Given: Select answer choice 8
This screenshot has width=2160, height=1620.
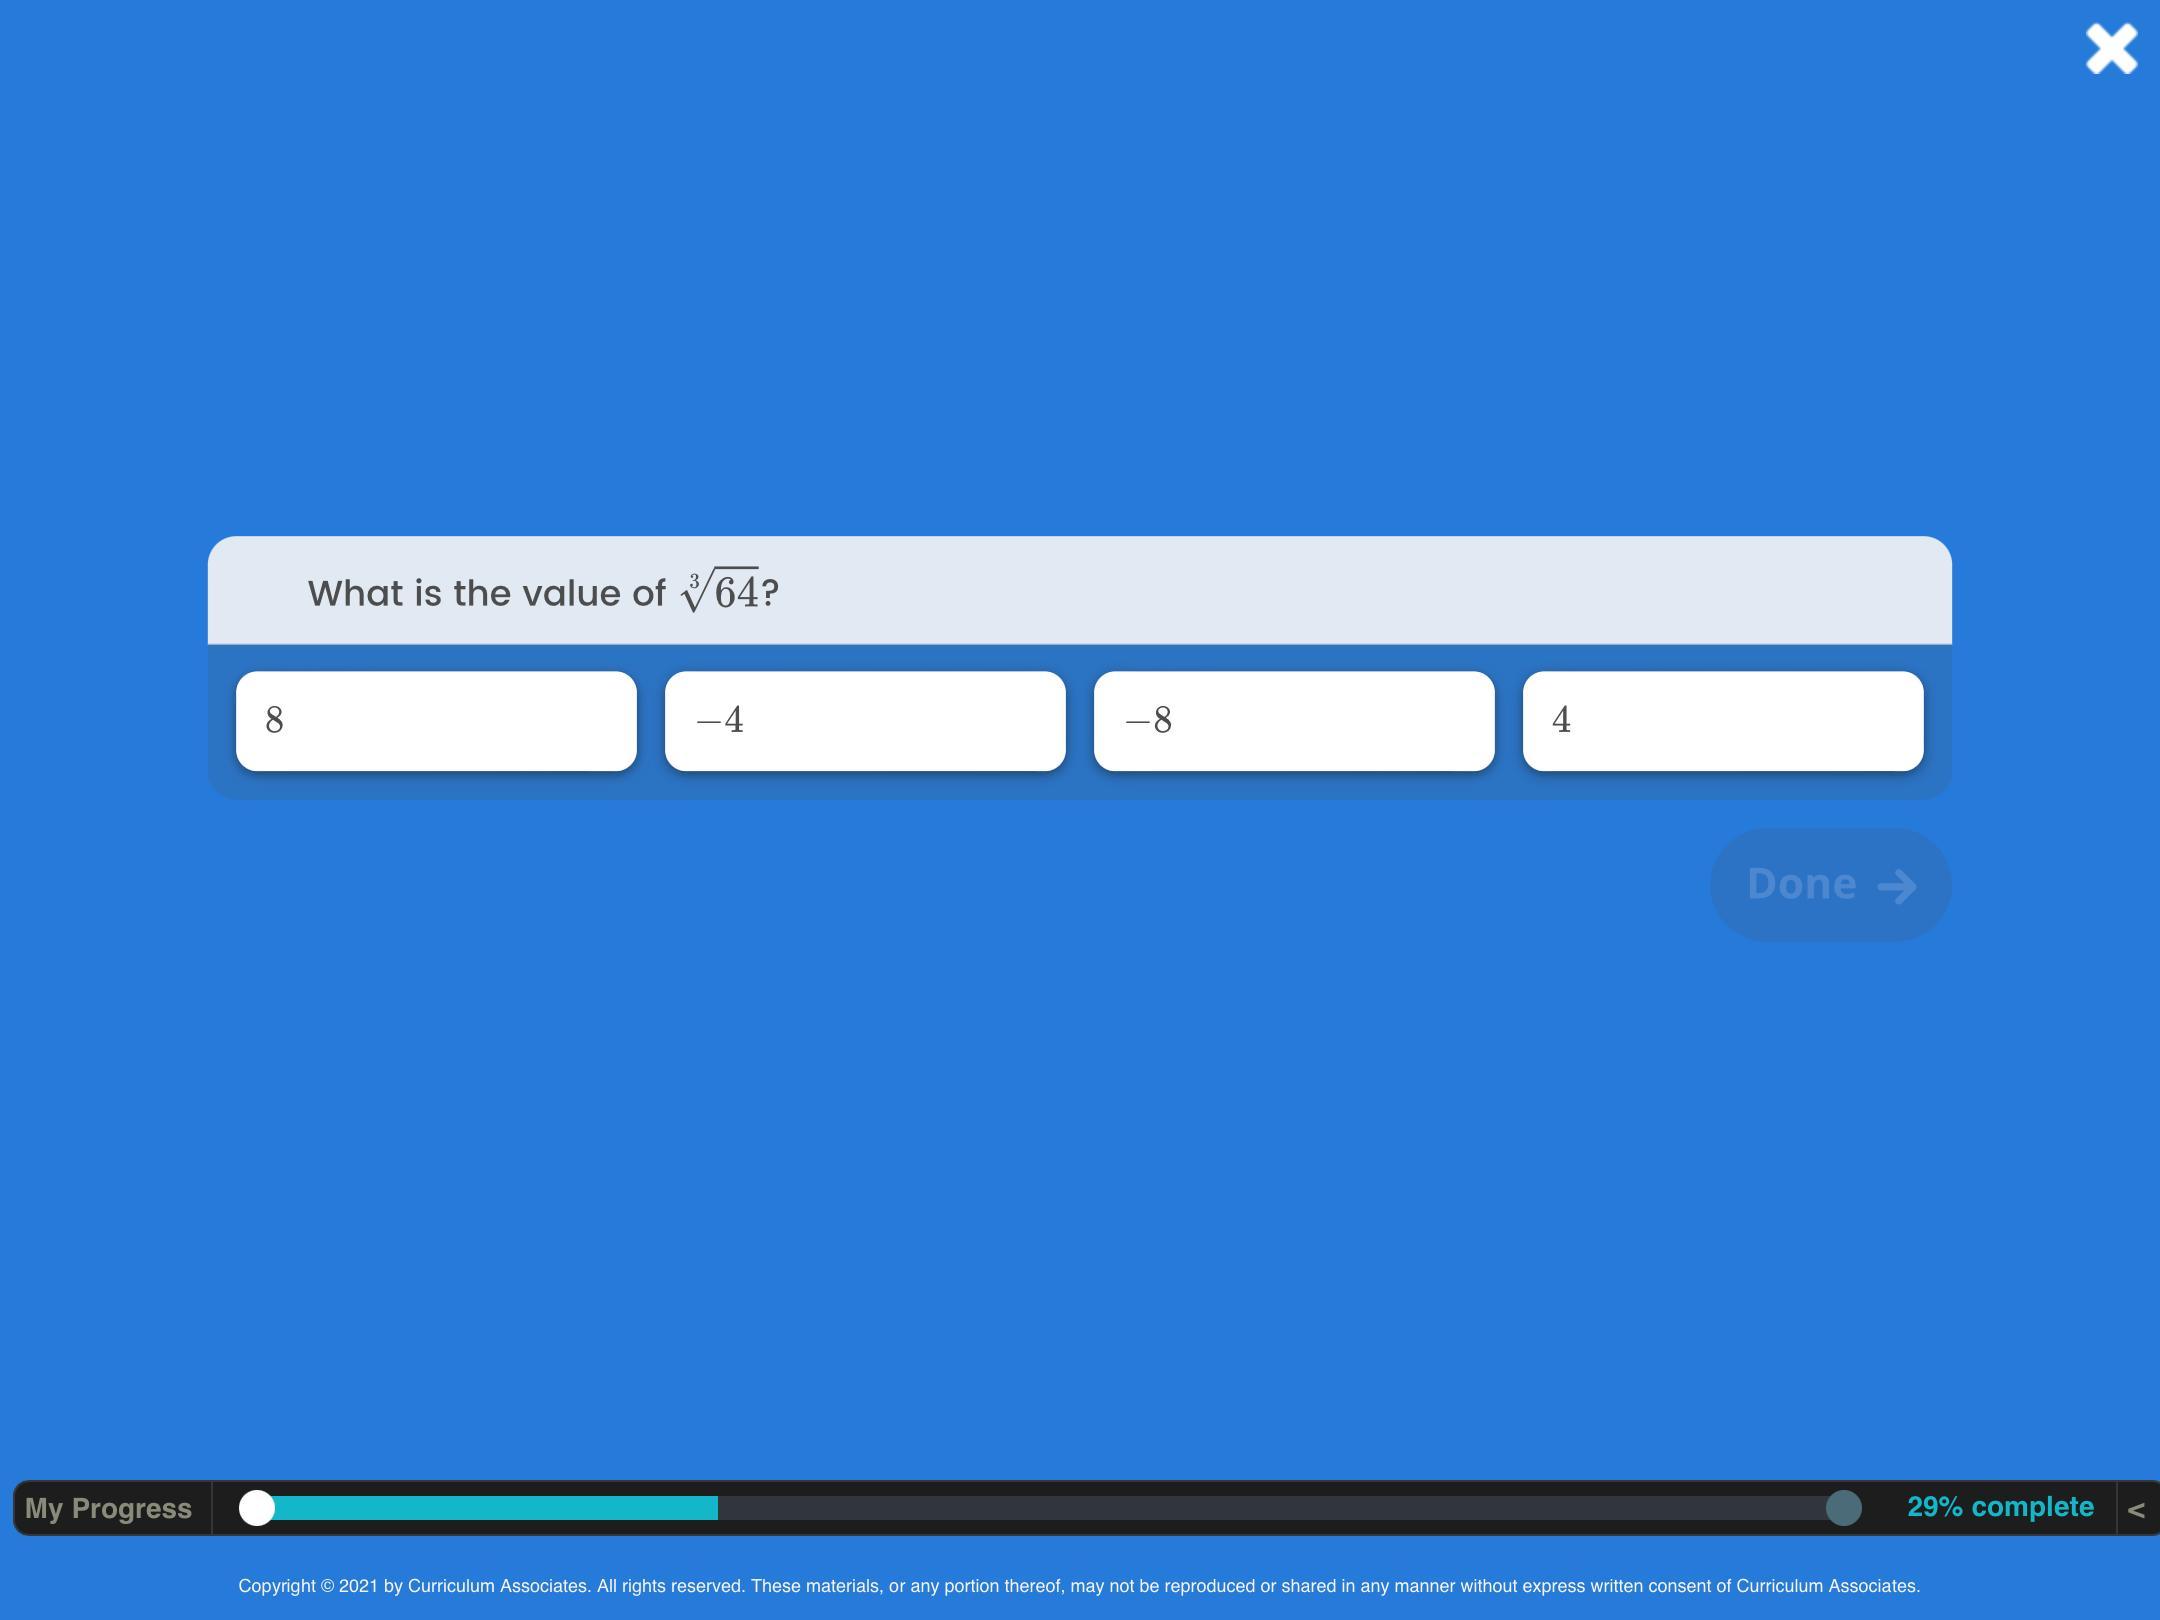Looking at the screenshot, I should pyautogui.click(x=436, y=721).
